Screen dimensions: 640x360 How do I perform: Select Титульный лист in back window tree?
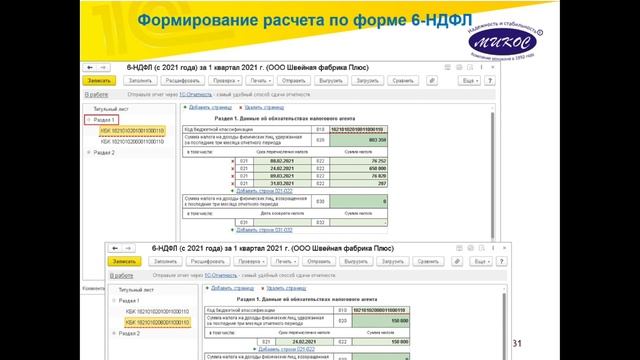tap(111, 109)
